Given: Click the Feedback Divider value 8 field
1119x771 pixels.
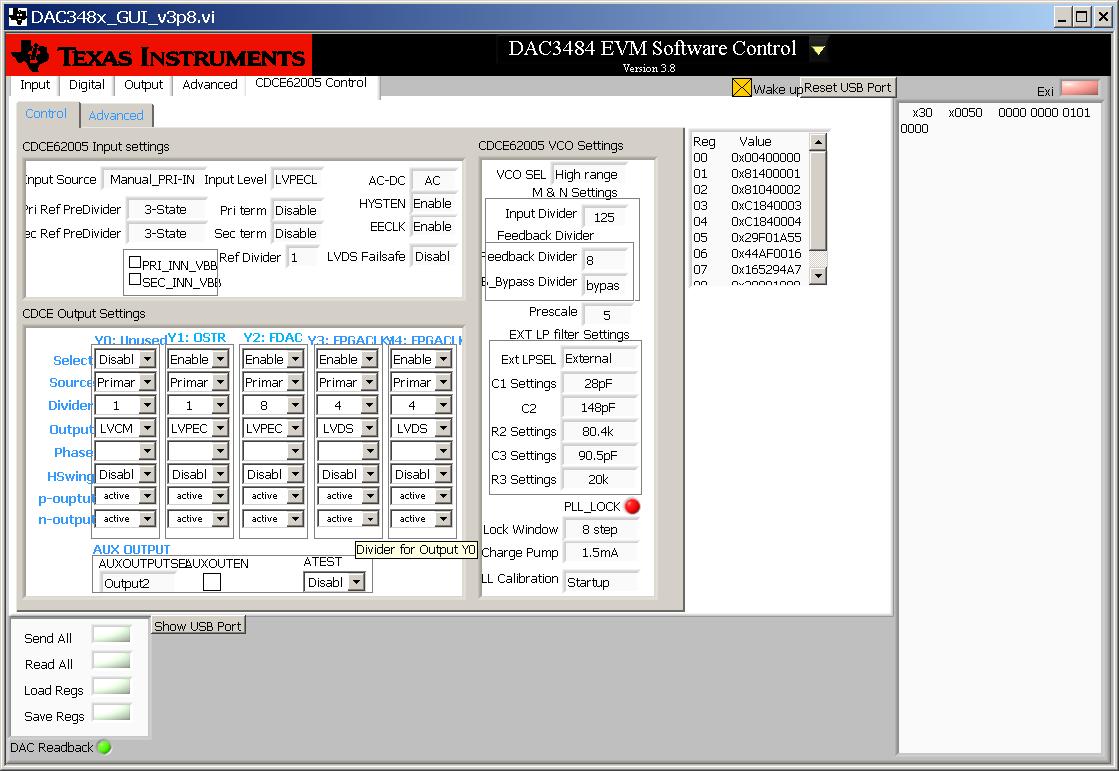Looking at the screenshot, I should [x=605, y=261].
